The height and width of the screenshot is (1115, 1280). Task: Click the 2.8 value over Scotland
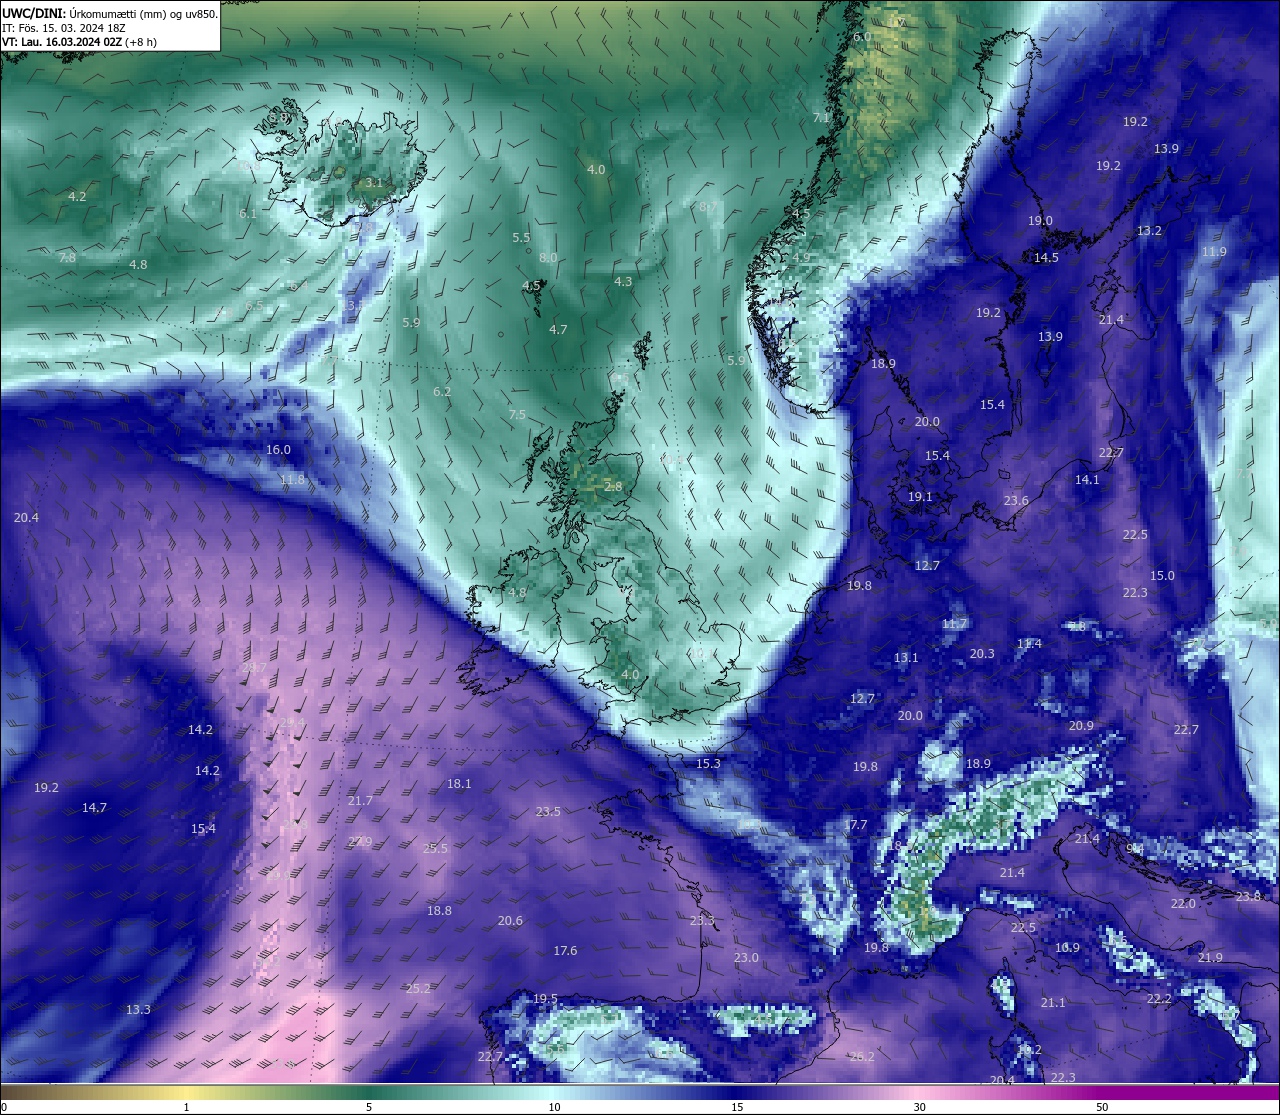[x=613, y=487]
